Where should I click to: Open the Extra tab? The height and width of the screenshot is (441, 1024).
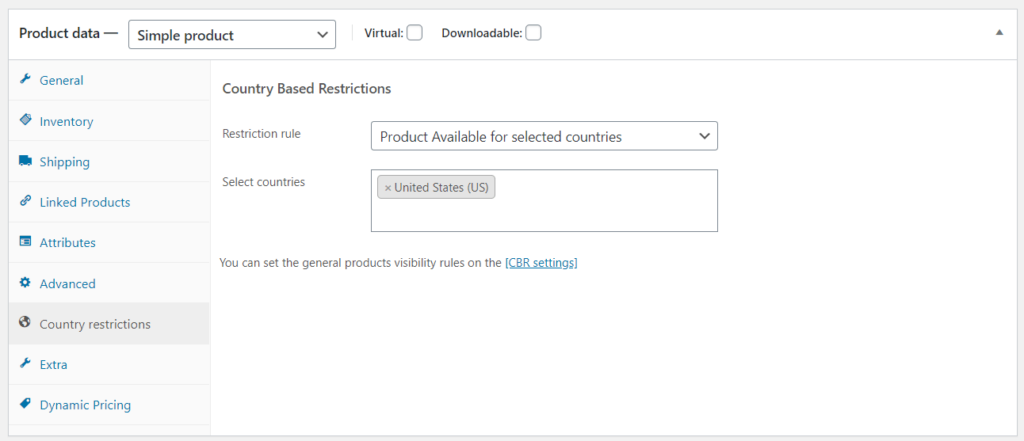coord(109,365)
